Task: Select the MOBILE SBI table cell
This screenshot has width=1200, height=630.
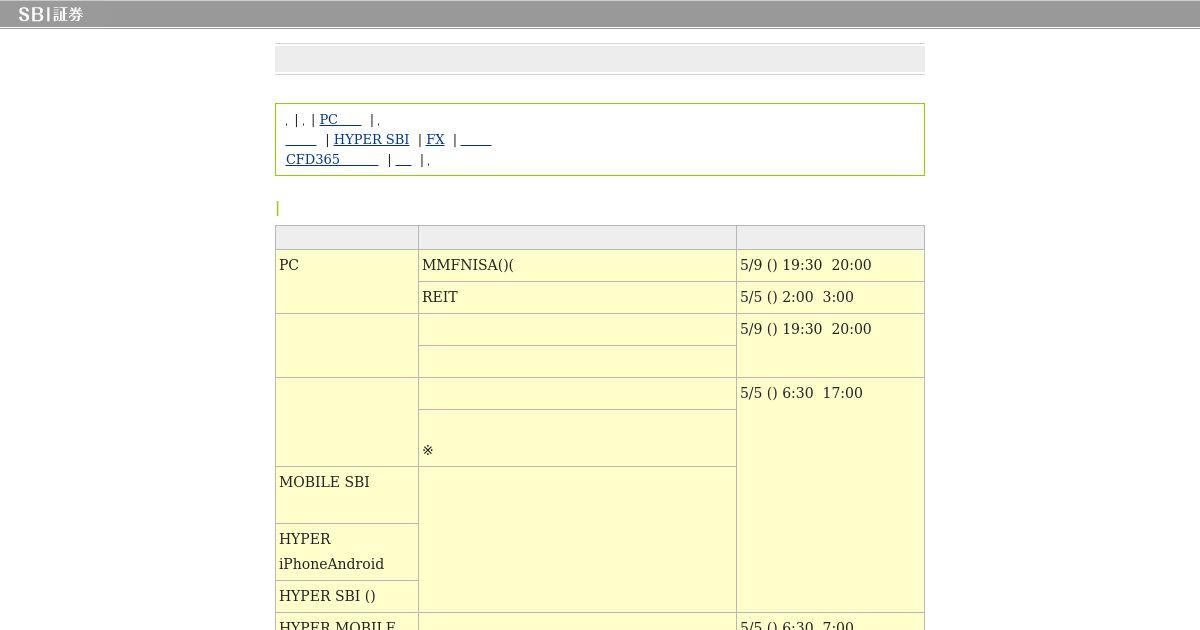Action: (x=347, y=495)
